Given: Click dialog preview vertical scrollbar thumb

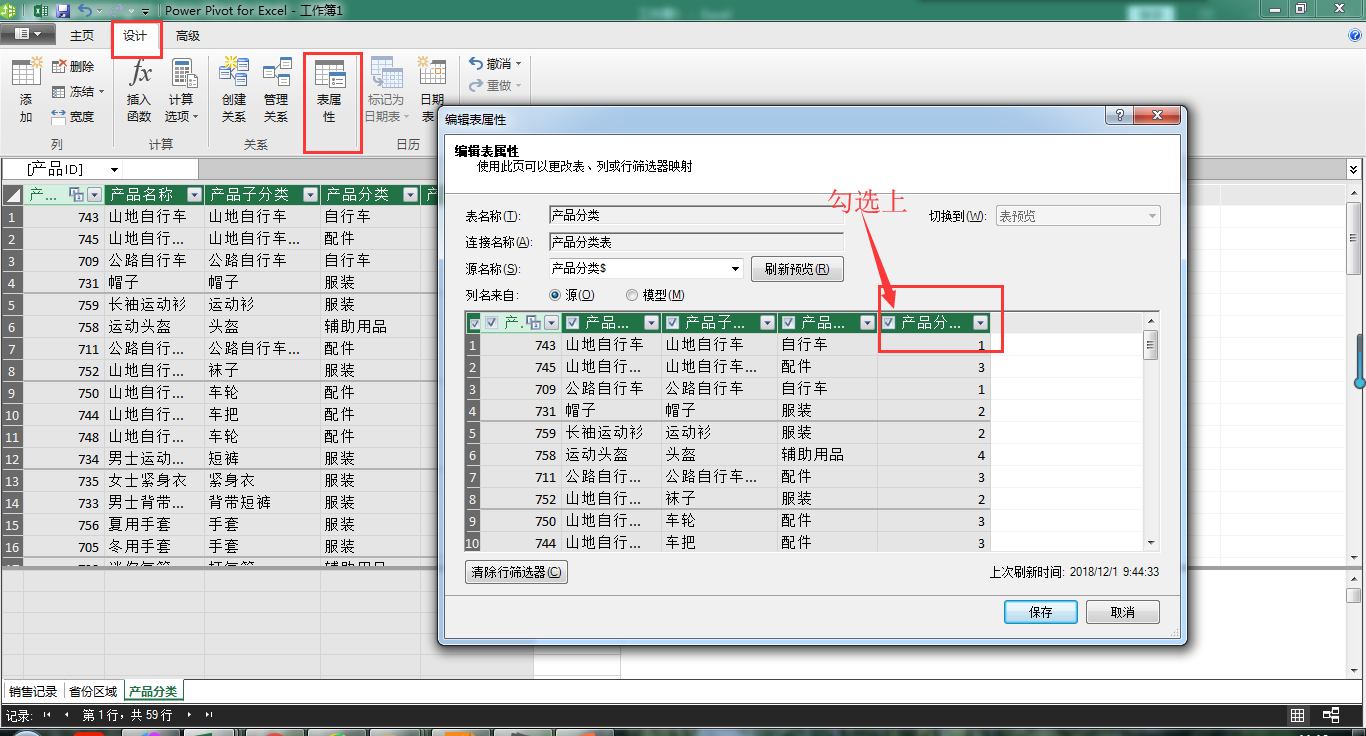Looking at the screenshot, I should click(x=1151, y=347).
